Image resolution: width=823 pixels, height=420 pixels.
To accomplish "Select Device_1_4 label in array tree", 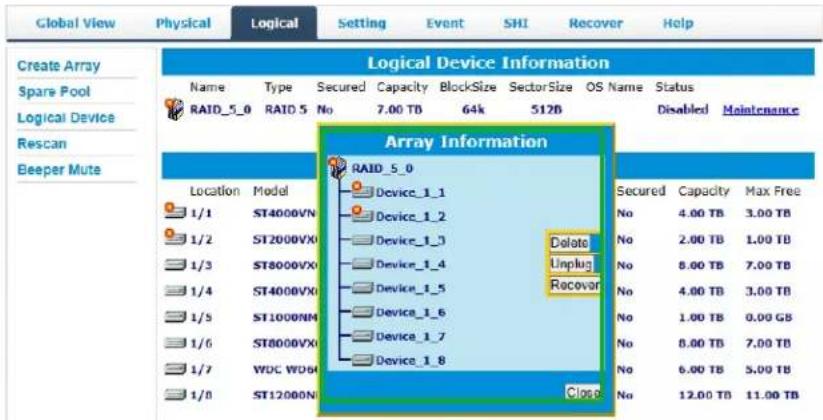I will [410, 265].
